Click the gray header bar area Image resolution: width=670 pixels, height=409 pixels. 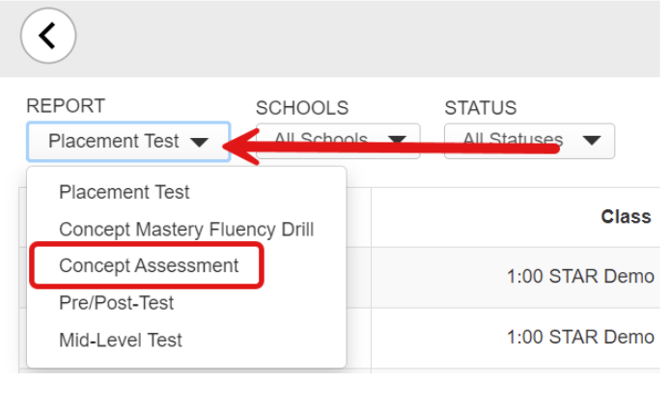(350, 38)
